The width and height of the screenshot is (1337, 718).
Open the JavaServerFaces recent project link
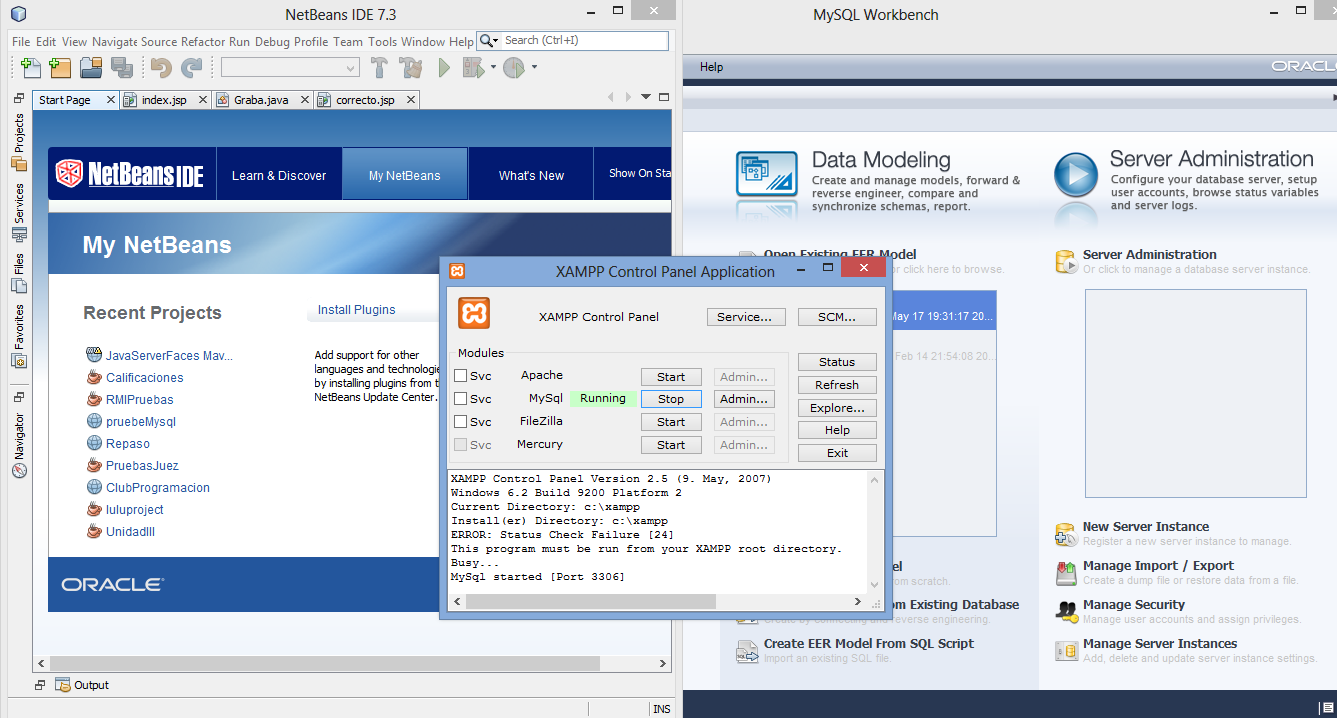(169, 356)
